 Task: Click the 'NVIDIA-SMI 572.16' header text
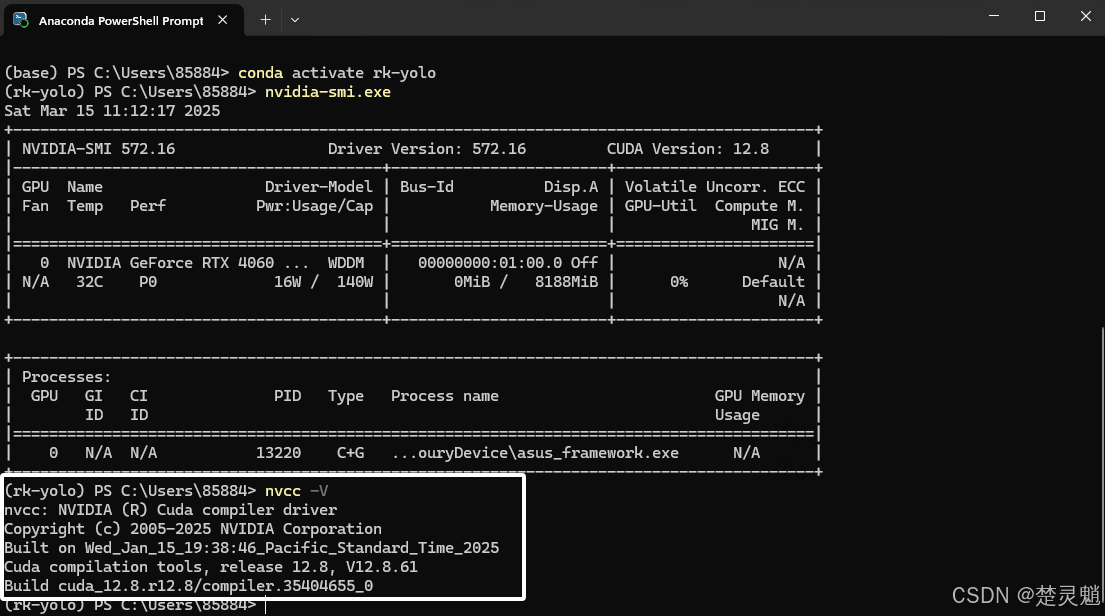(x=99, y=149)
